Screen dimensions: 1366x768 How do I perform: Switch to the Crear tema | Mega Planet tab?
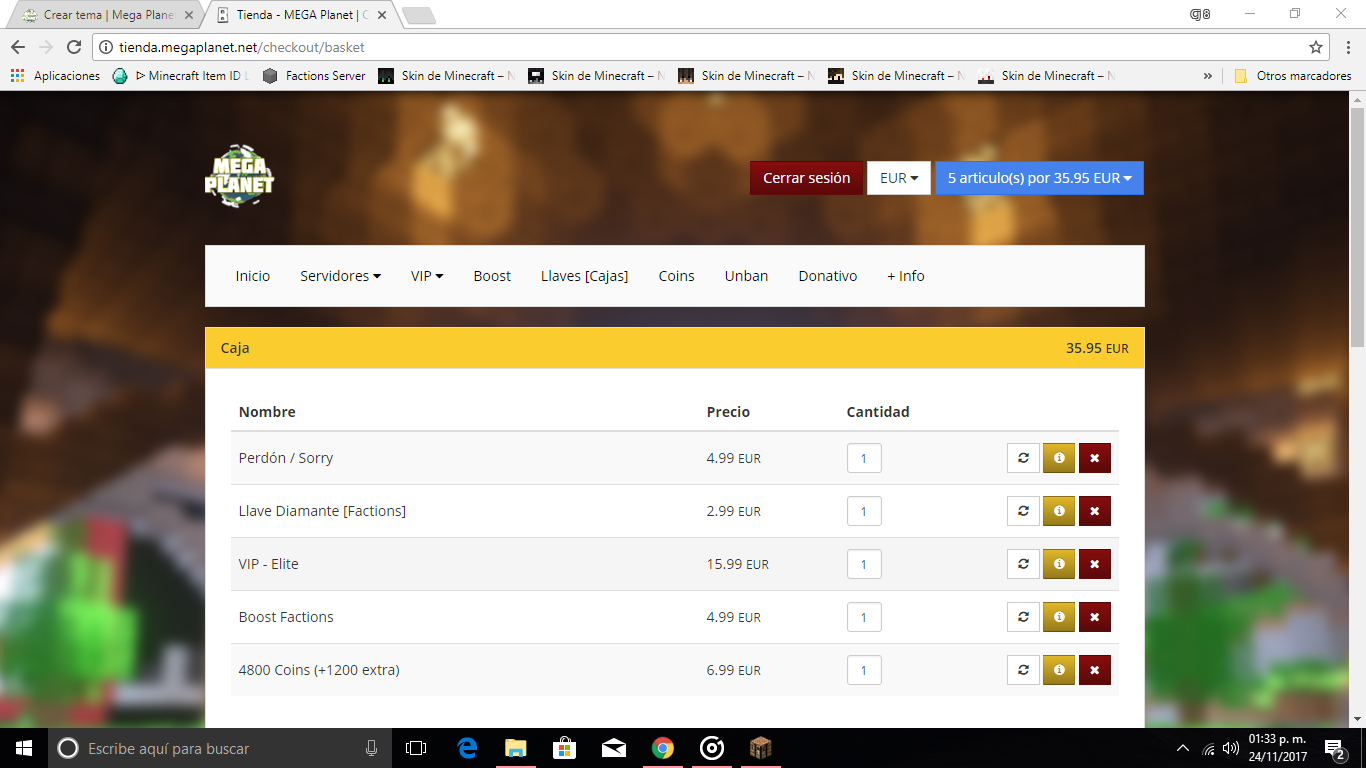(107, 15)
